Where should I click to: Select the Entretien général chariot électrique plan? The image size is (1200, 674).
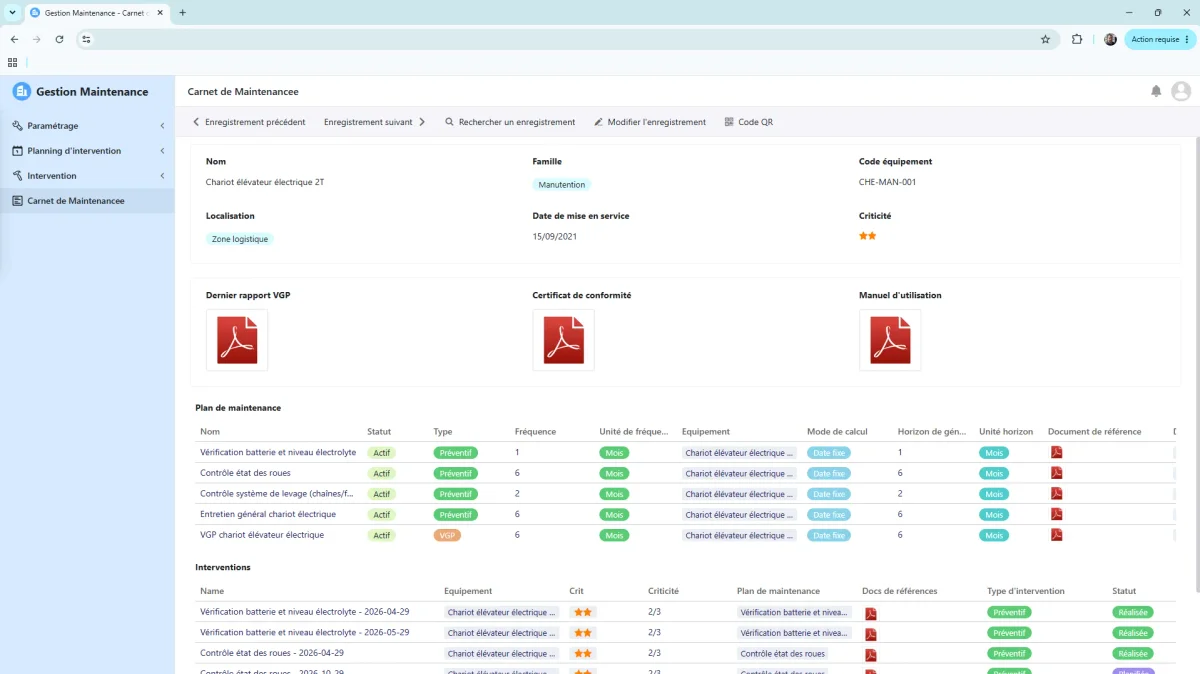268,514
